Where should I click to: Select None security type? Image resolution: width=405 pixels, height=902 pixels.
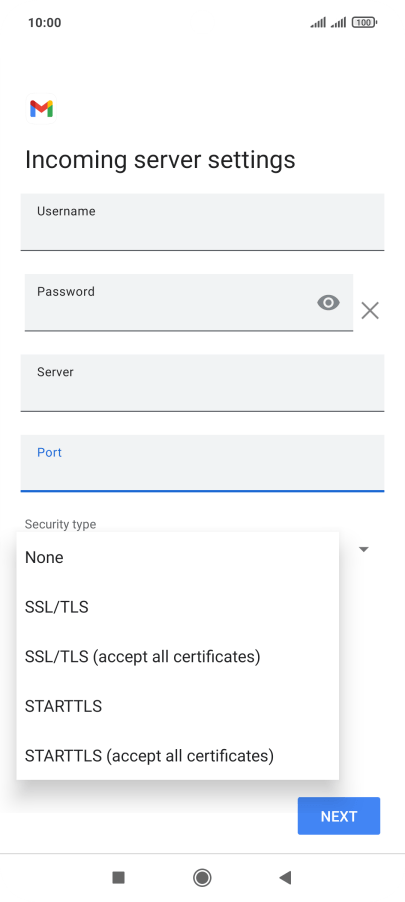click(x=178, y=557)
